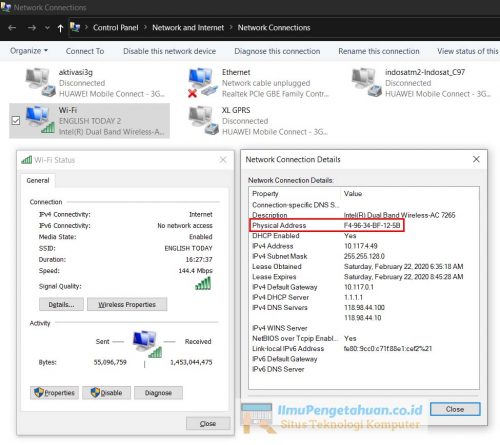Select the DHCP Enabled row
This screenshot has width=500, height=445.
click(364, 236)
